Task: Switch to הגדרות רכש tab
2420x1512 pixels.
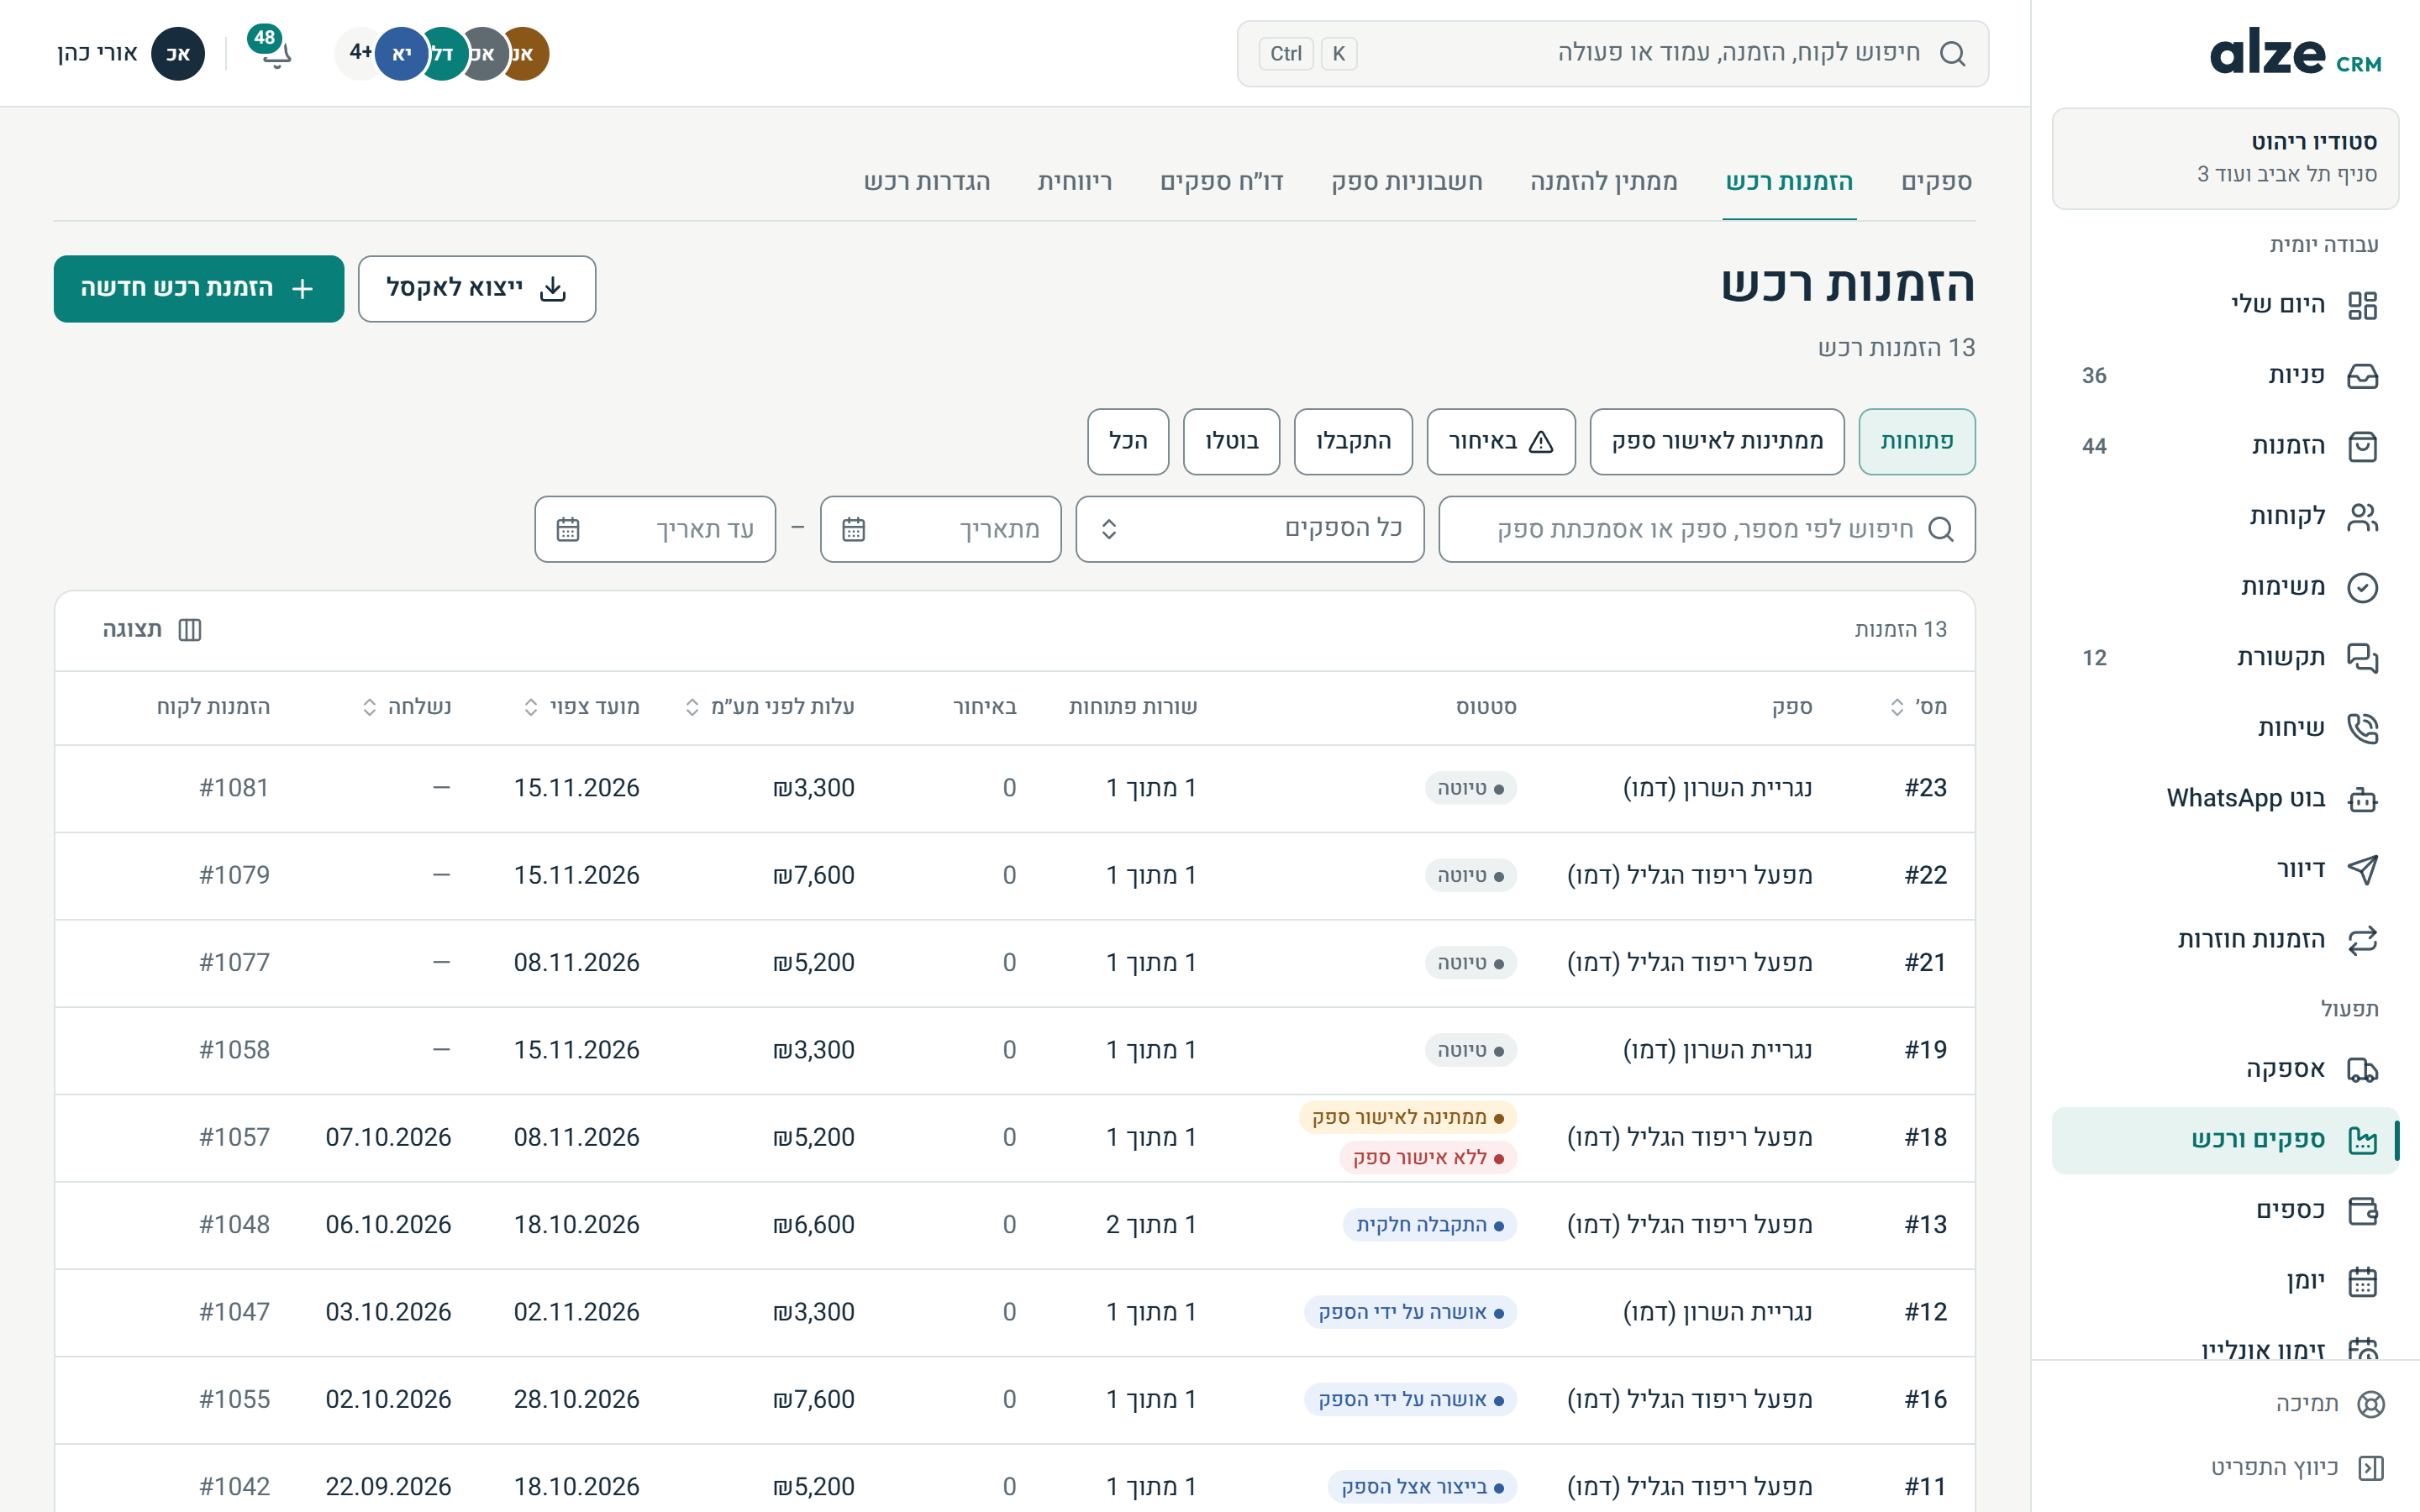Action: point(926,181)
